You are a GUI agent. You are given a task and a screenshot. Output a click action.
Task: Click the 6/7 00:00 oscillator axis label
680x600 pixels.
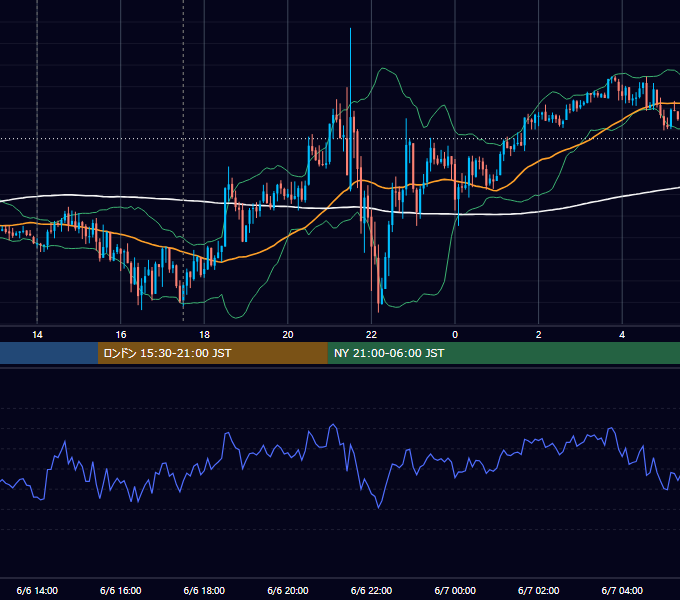[x=455, y=590]
